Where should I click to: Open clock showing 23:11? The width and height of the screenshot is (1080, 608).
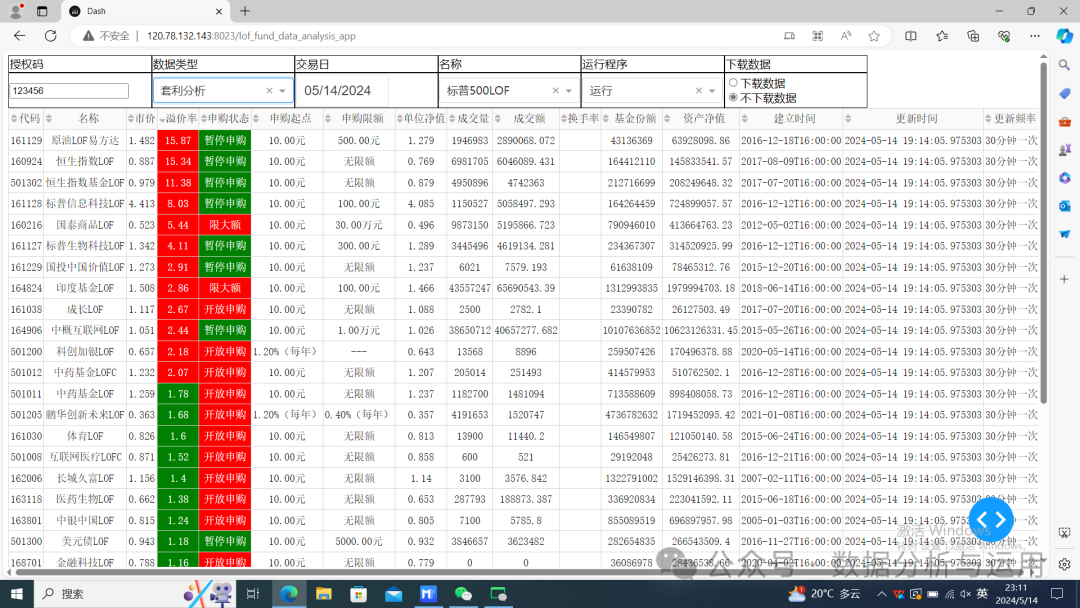coord(1016,594)
